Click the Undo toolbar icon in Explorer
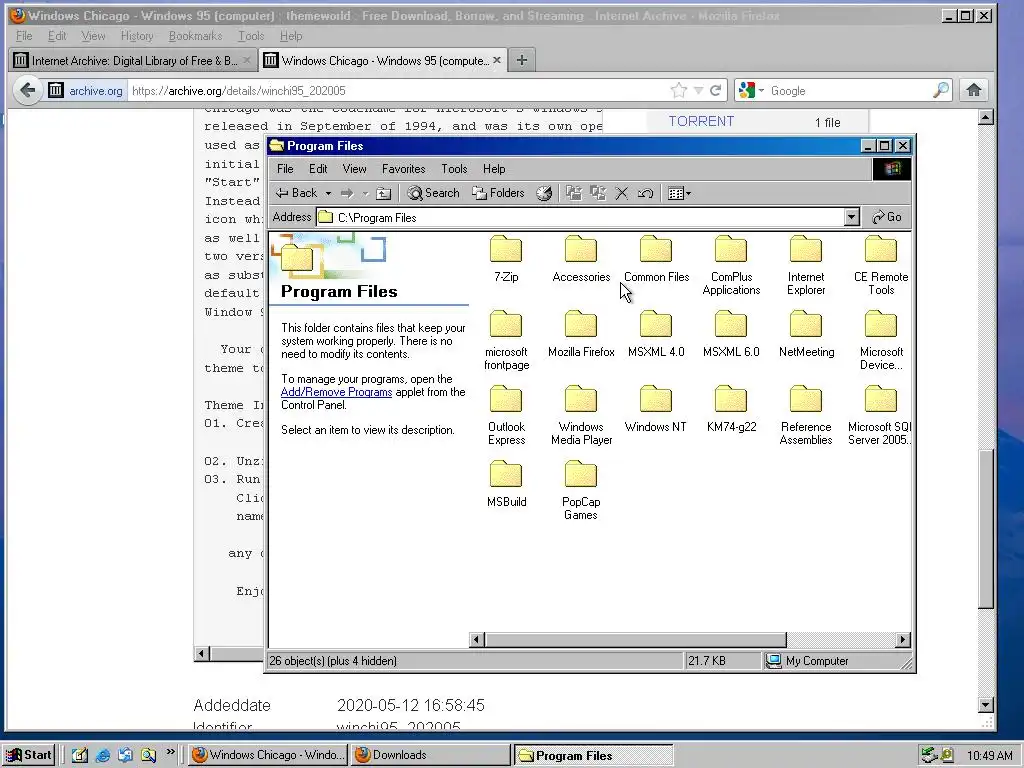This screenshot has width=1024, height=768. pos(645,193)
